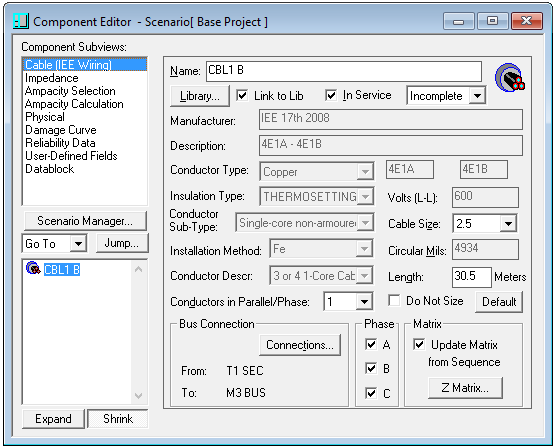Click the list scroll down arrow
Screen dimensions: 553x446
click(139, 396)
